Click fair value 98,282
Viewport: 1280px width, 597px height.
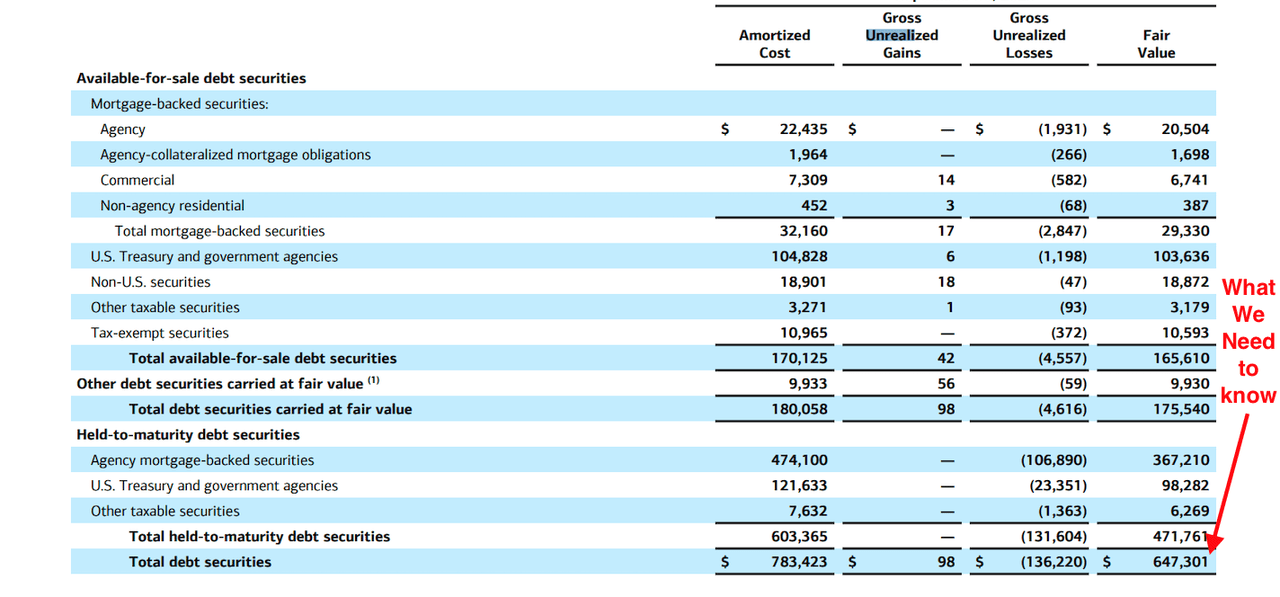pos(1185,486)
